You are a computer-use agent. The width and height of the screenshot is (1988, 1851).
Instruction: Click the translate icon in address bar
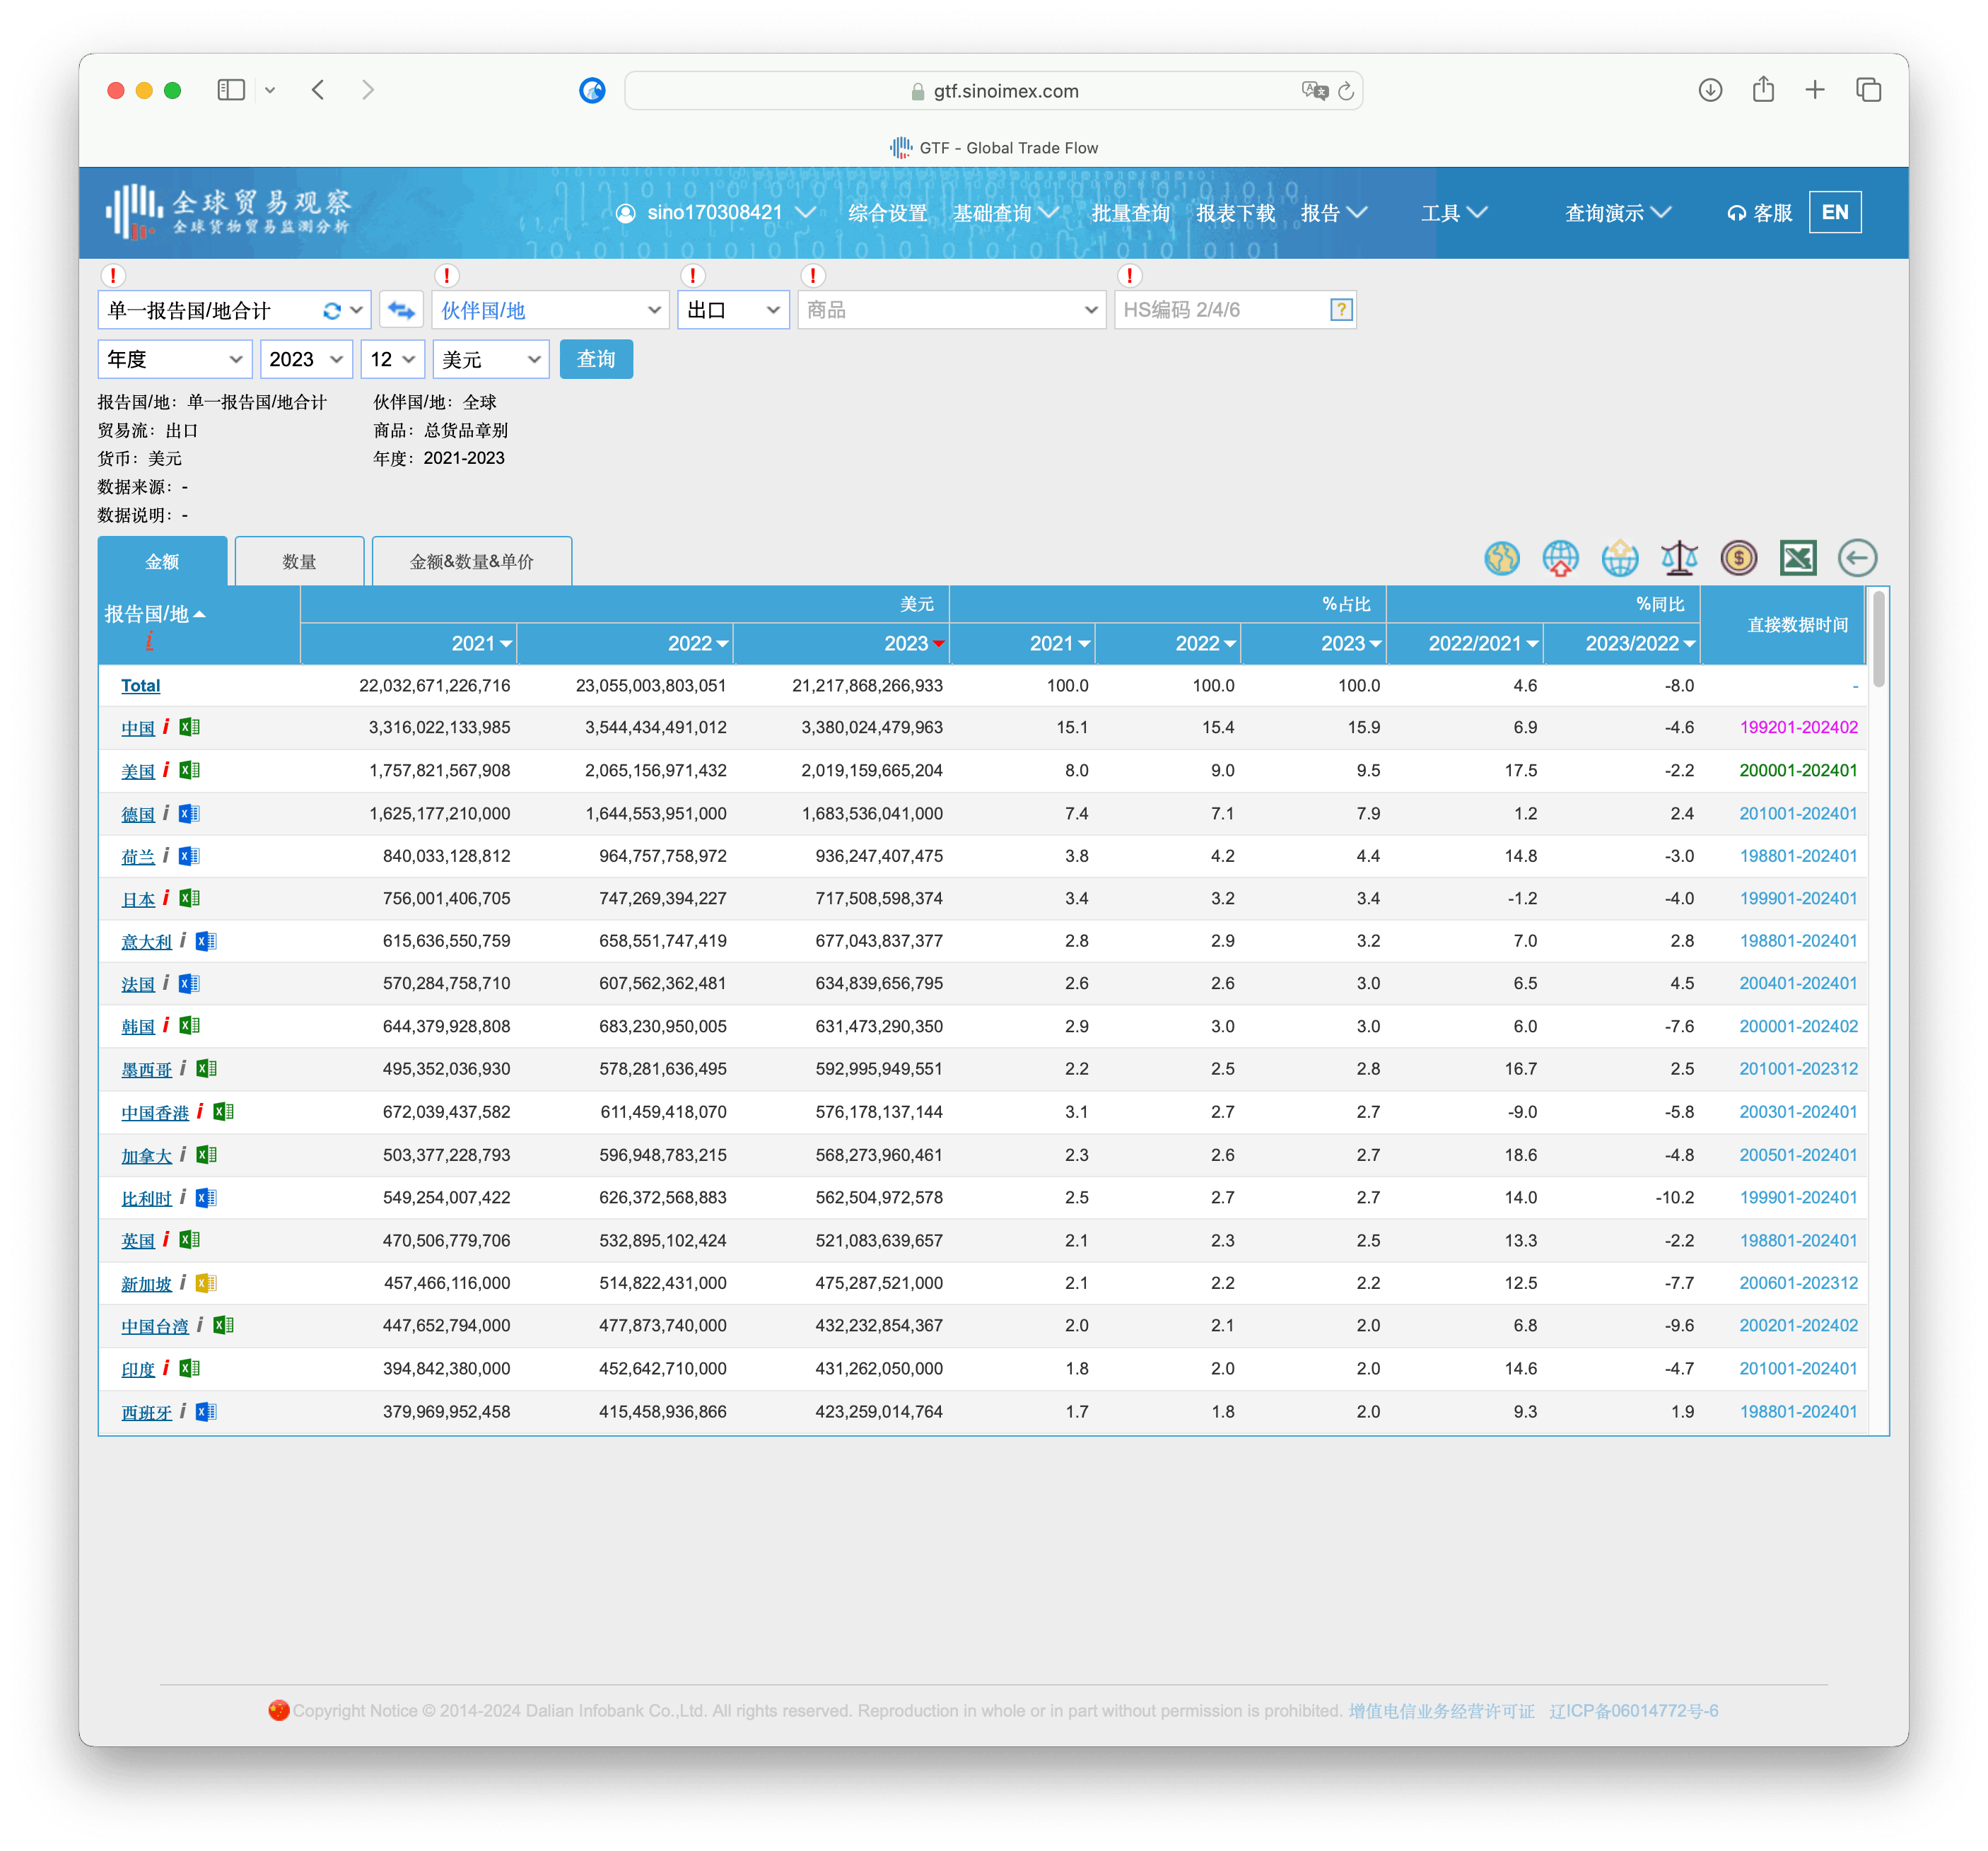pyautogui.click(x=1315, y=91)
